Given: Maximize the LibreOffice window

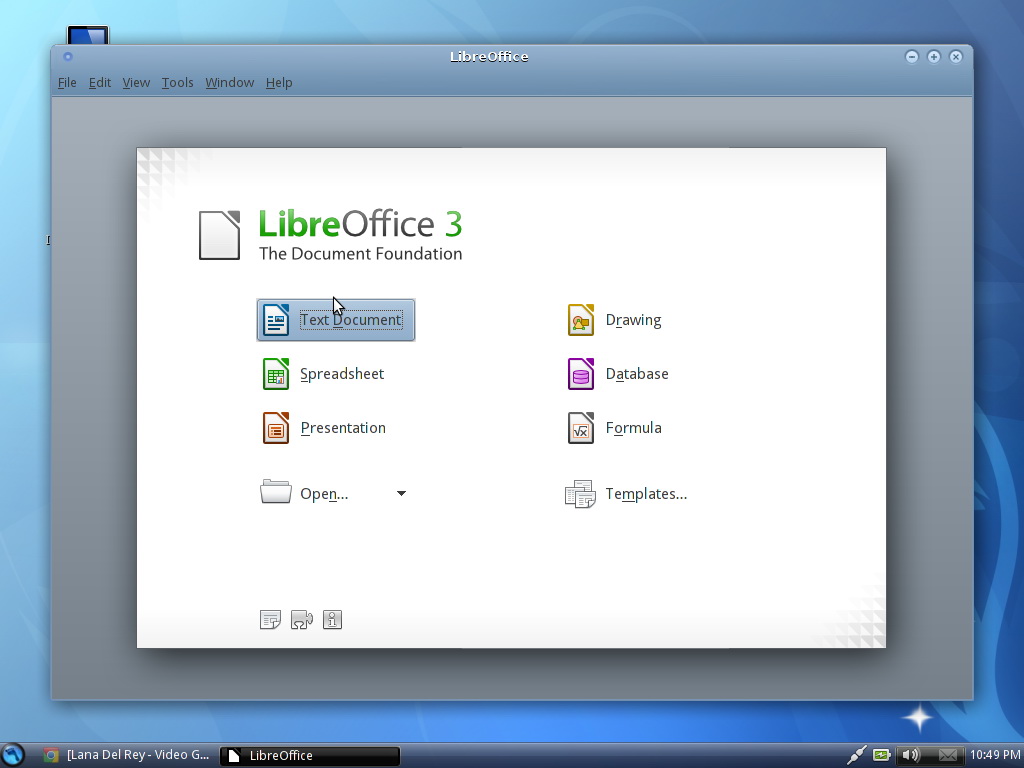Looking at the screenshot, I should click(934, 57).
